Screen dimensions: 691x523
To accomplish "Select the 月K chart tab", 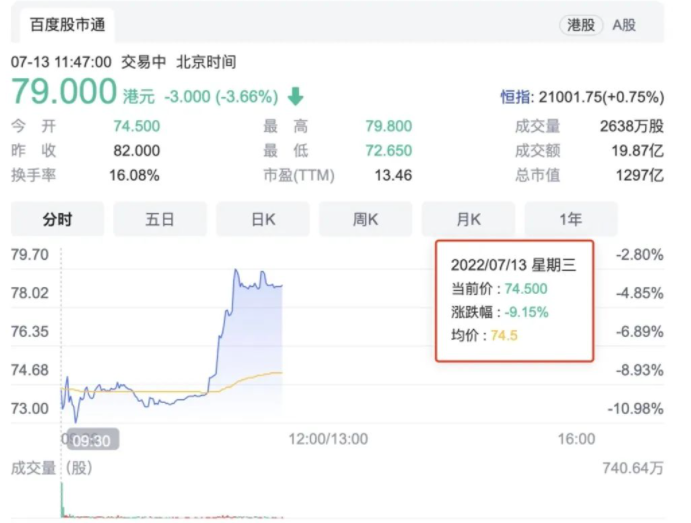I will (x=468, y=219).
